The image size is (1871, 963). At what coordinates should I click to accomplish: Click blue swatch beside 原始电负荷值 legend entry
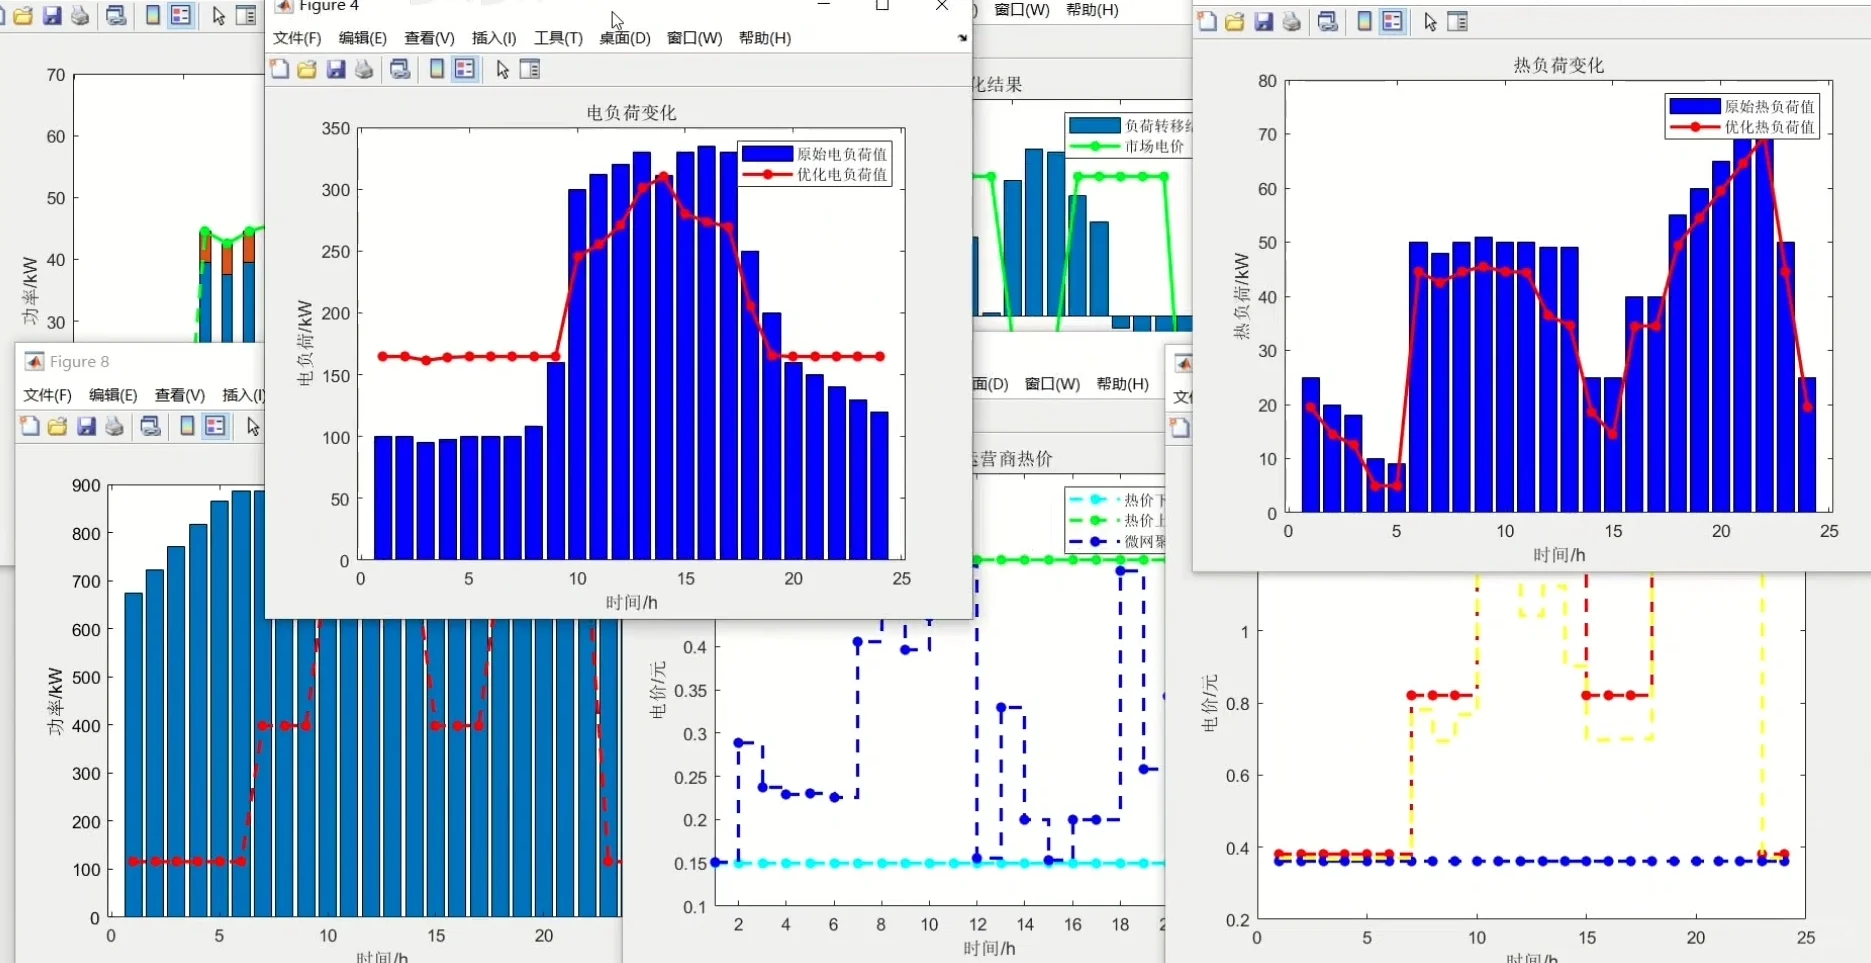tap(767, 154)
